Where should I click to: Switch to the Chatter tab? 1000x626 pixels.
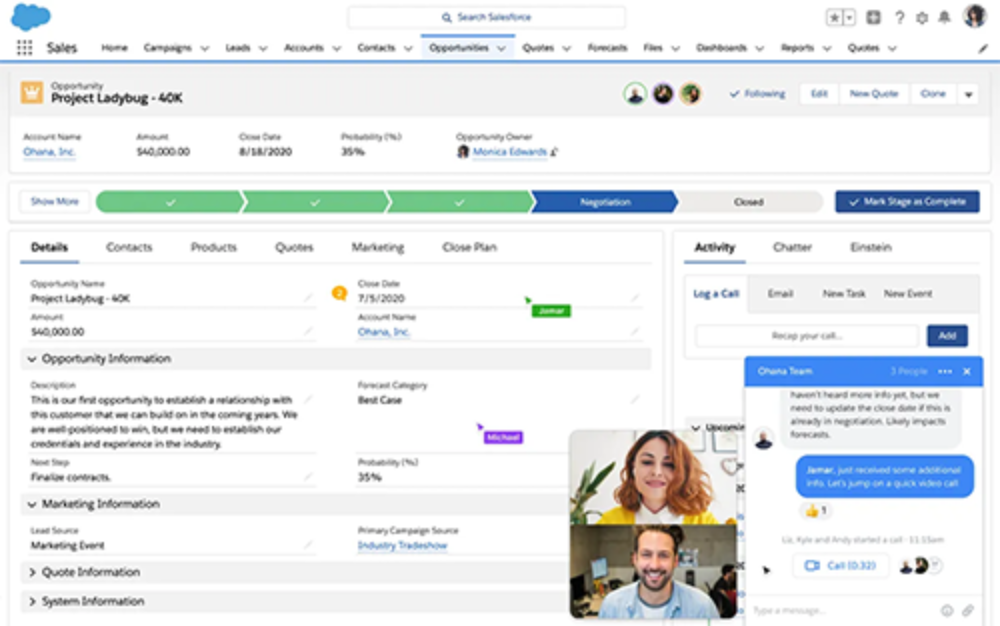coord(792,247)
